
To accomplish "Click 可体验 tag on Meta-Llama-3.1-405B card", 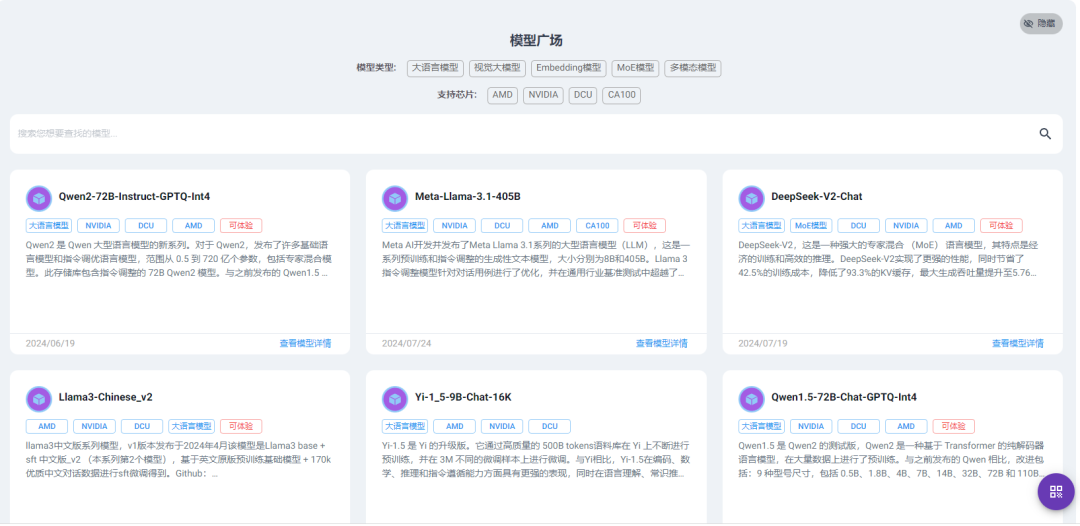I will pos(645,226).
